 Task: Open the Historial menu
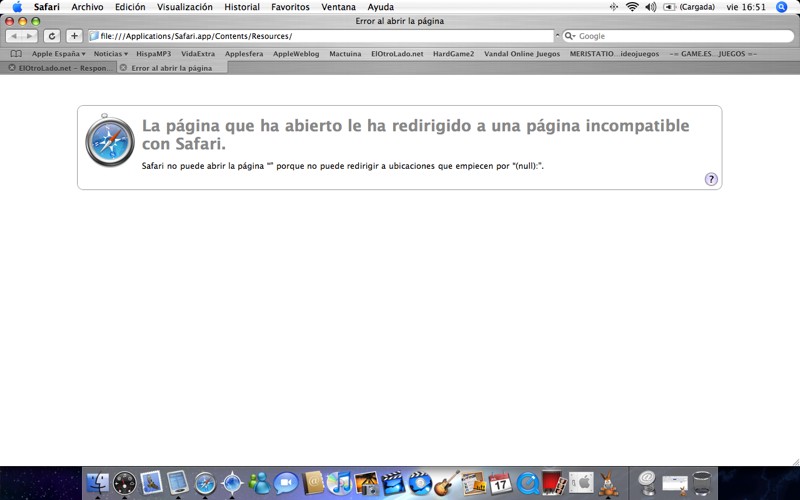tap(242, 7)
